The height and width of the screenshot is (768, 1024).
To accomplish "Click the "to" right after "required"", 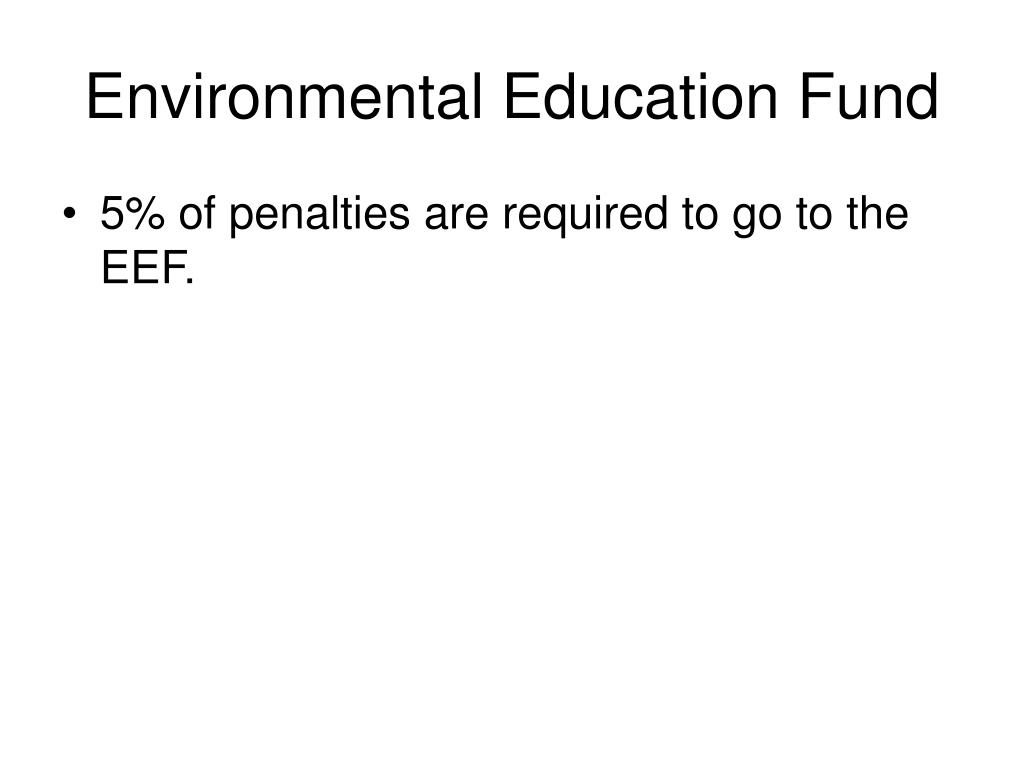I will pyautogui.click(x=699, y=215).
